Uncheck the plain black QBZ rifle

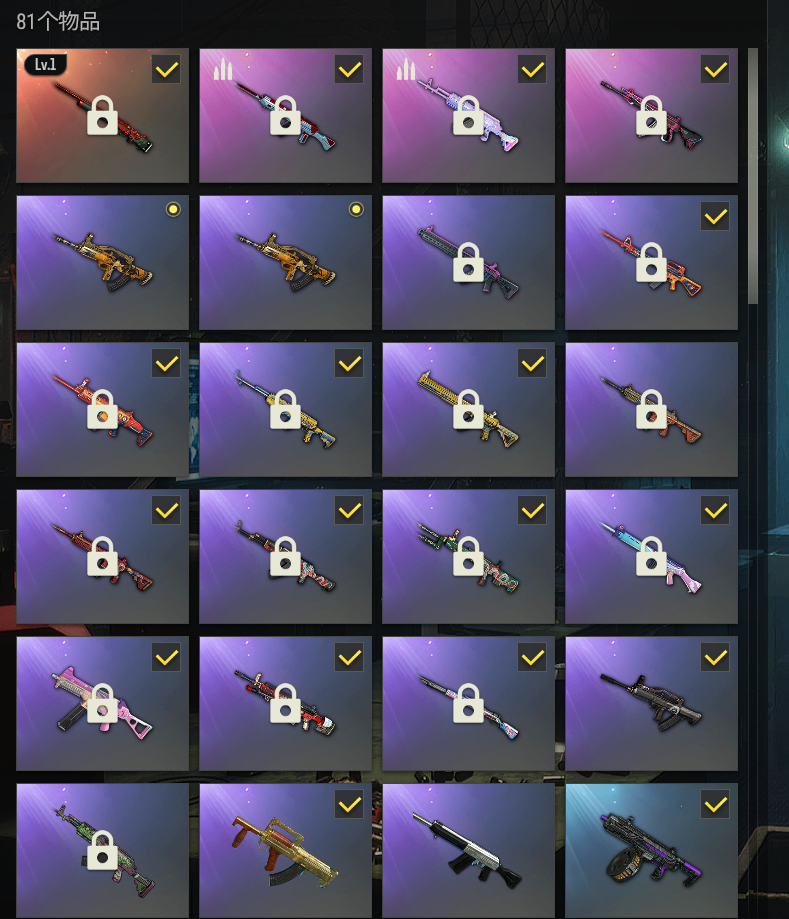tap(715, 658)
